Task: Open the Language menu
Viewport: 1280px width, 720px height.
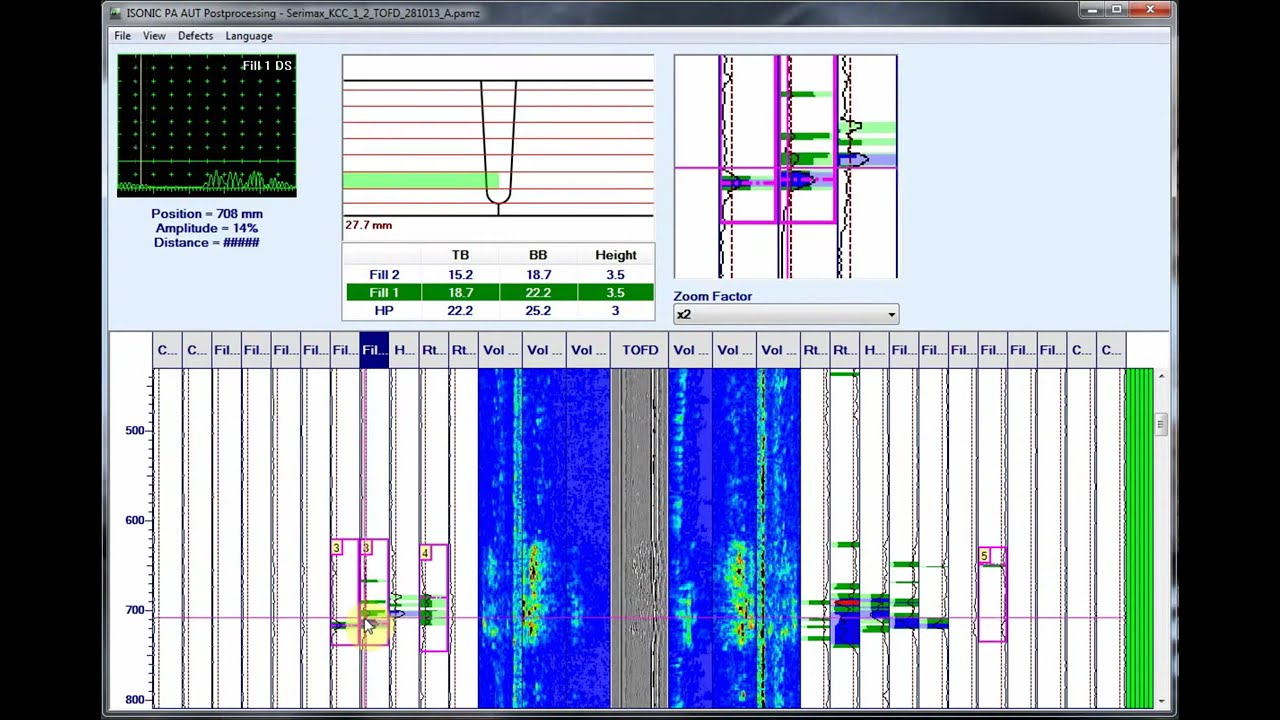Action: [249, 35]
